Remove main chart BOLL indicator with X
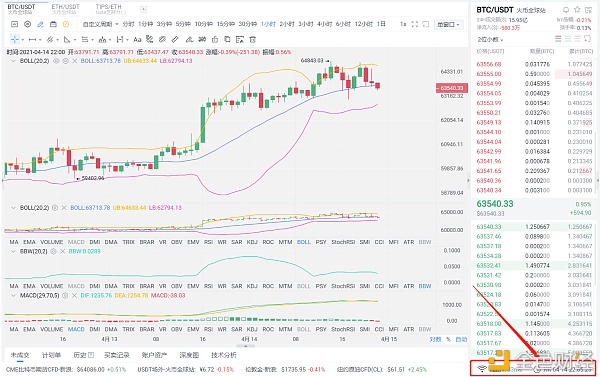 click(75, 61)
